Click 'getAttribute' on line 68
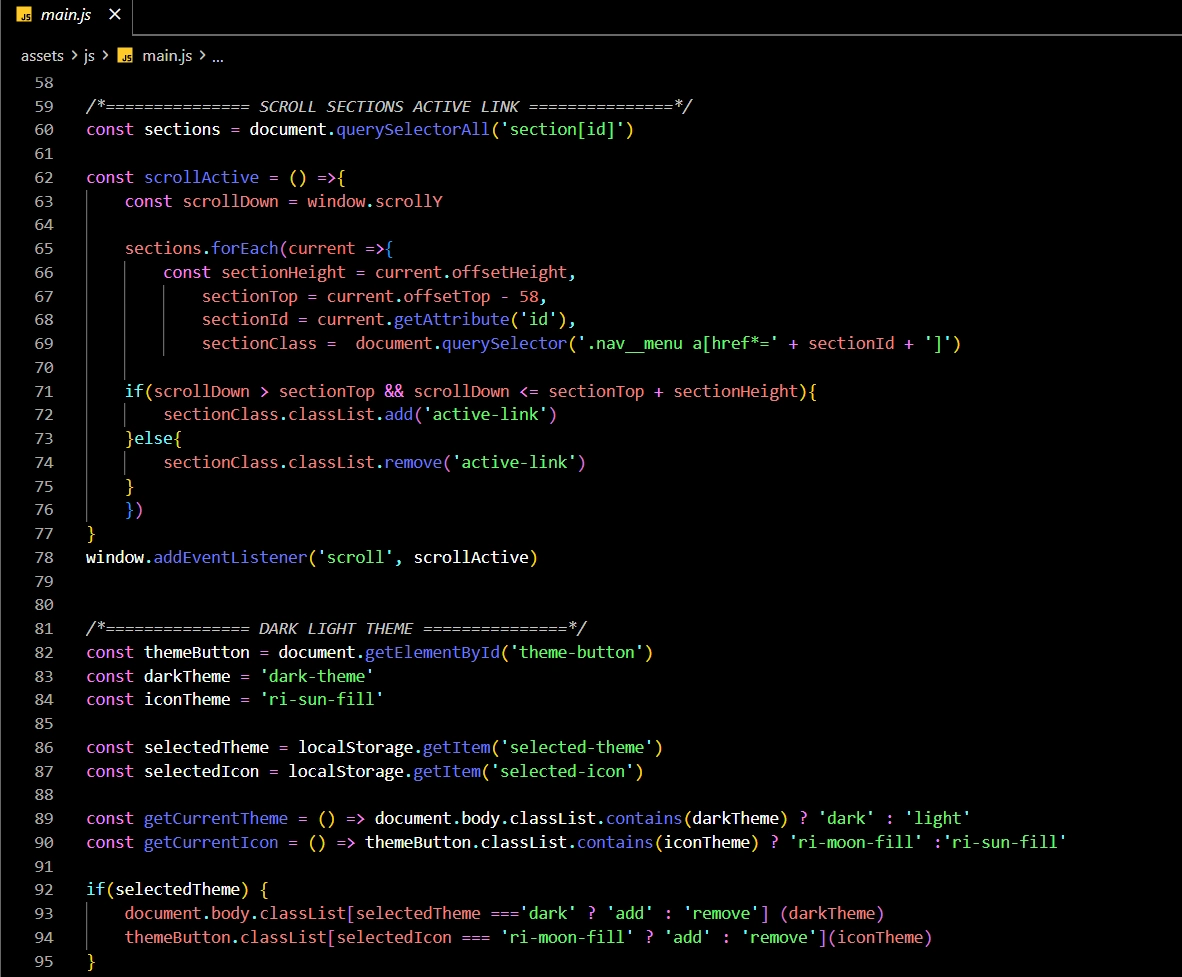The width and height of the screenshot is (1182, 977). [452, 320]
